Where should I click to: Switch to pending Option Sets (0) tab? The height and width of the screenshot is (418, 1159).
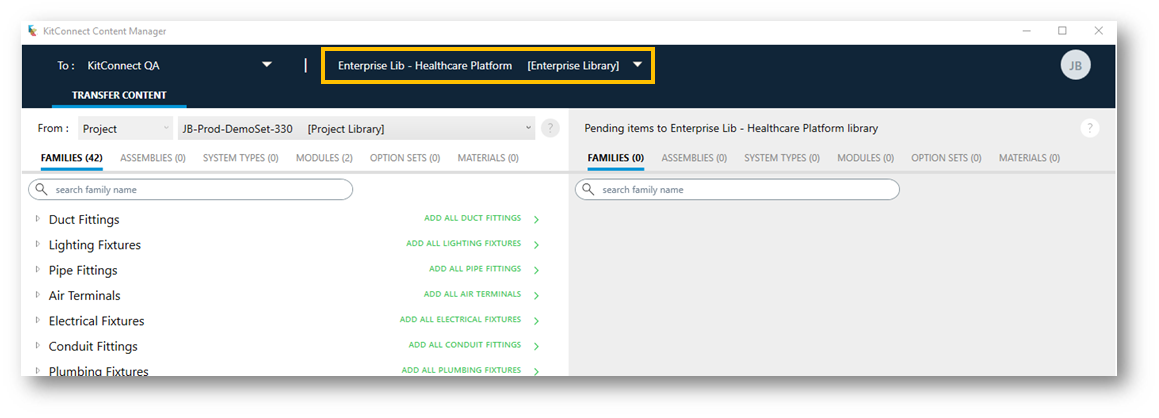pos(946,158)
